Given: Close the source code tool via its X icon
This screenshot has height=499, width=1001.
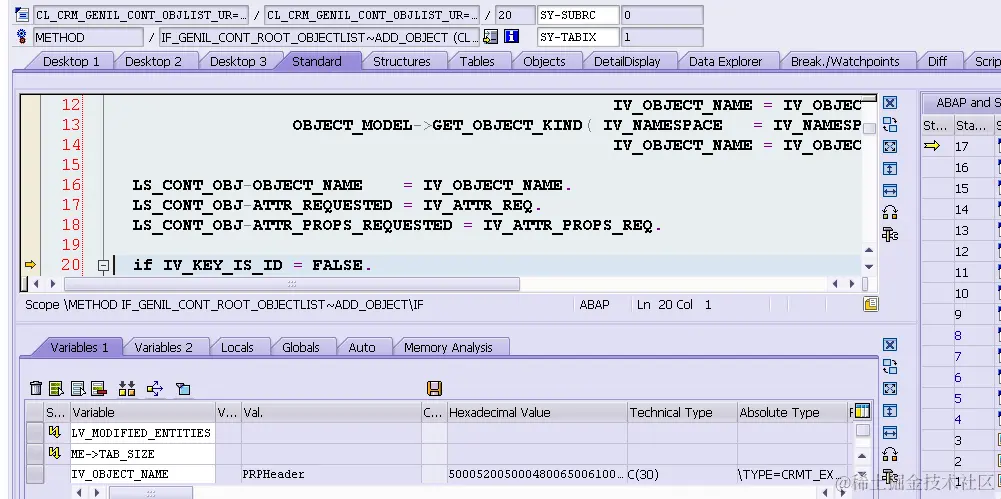Looking at the screenshot, I should 890,103.
